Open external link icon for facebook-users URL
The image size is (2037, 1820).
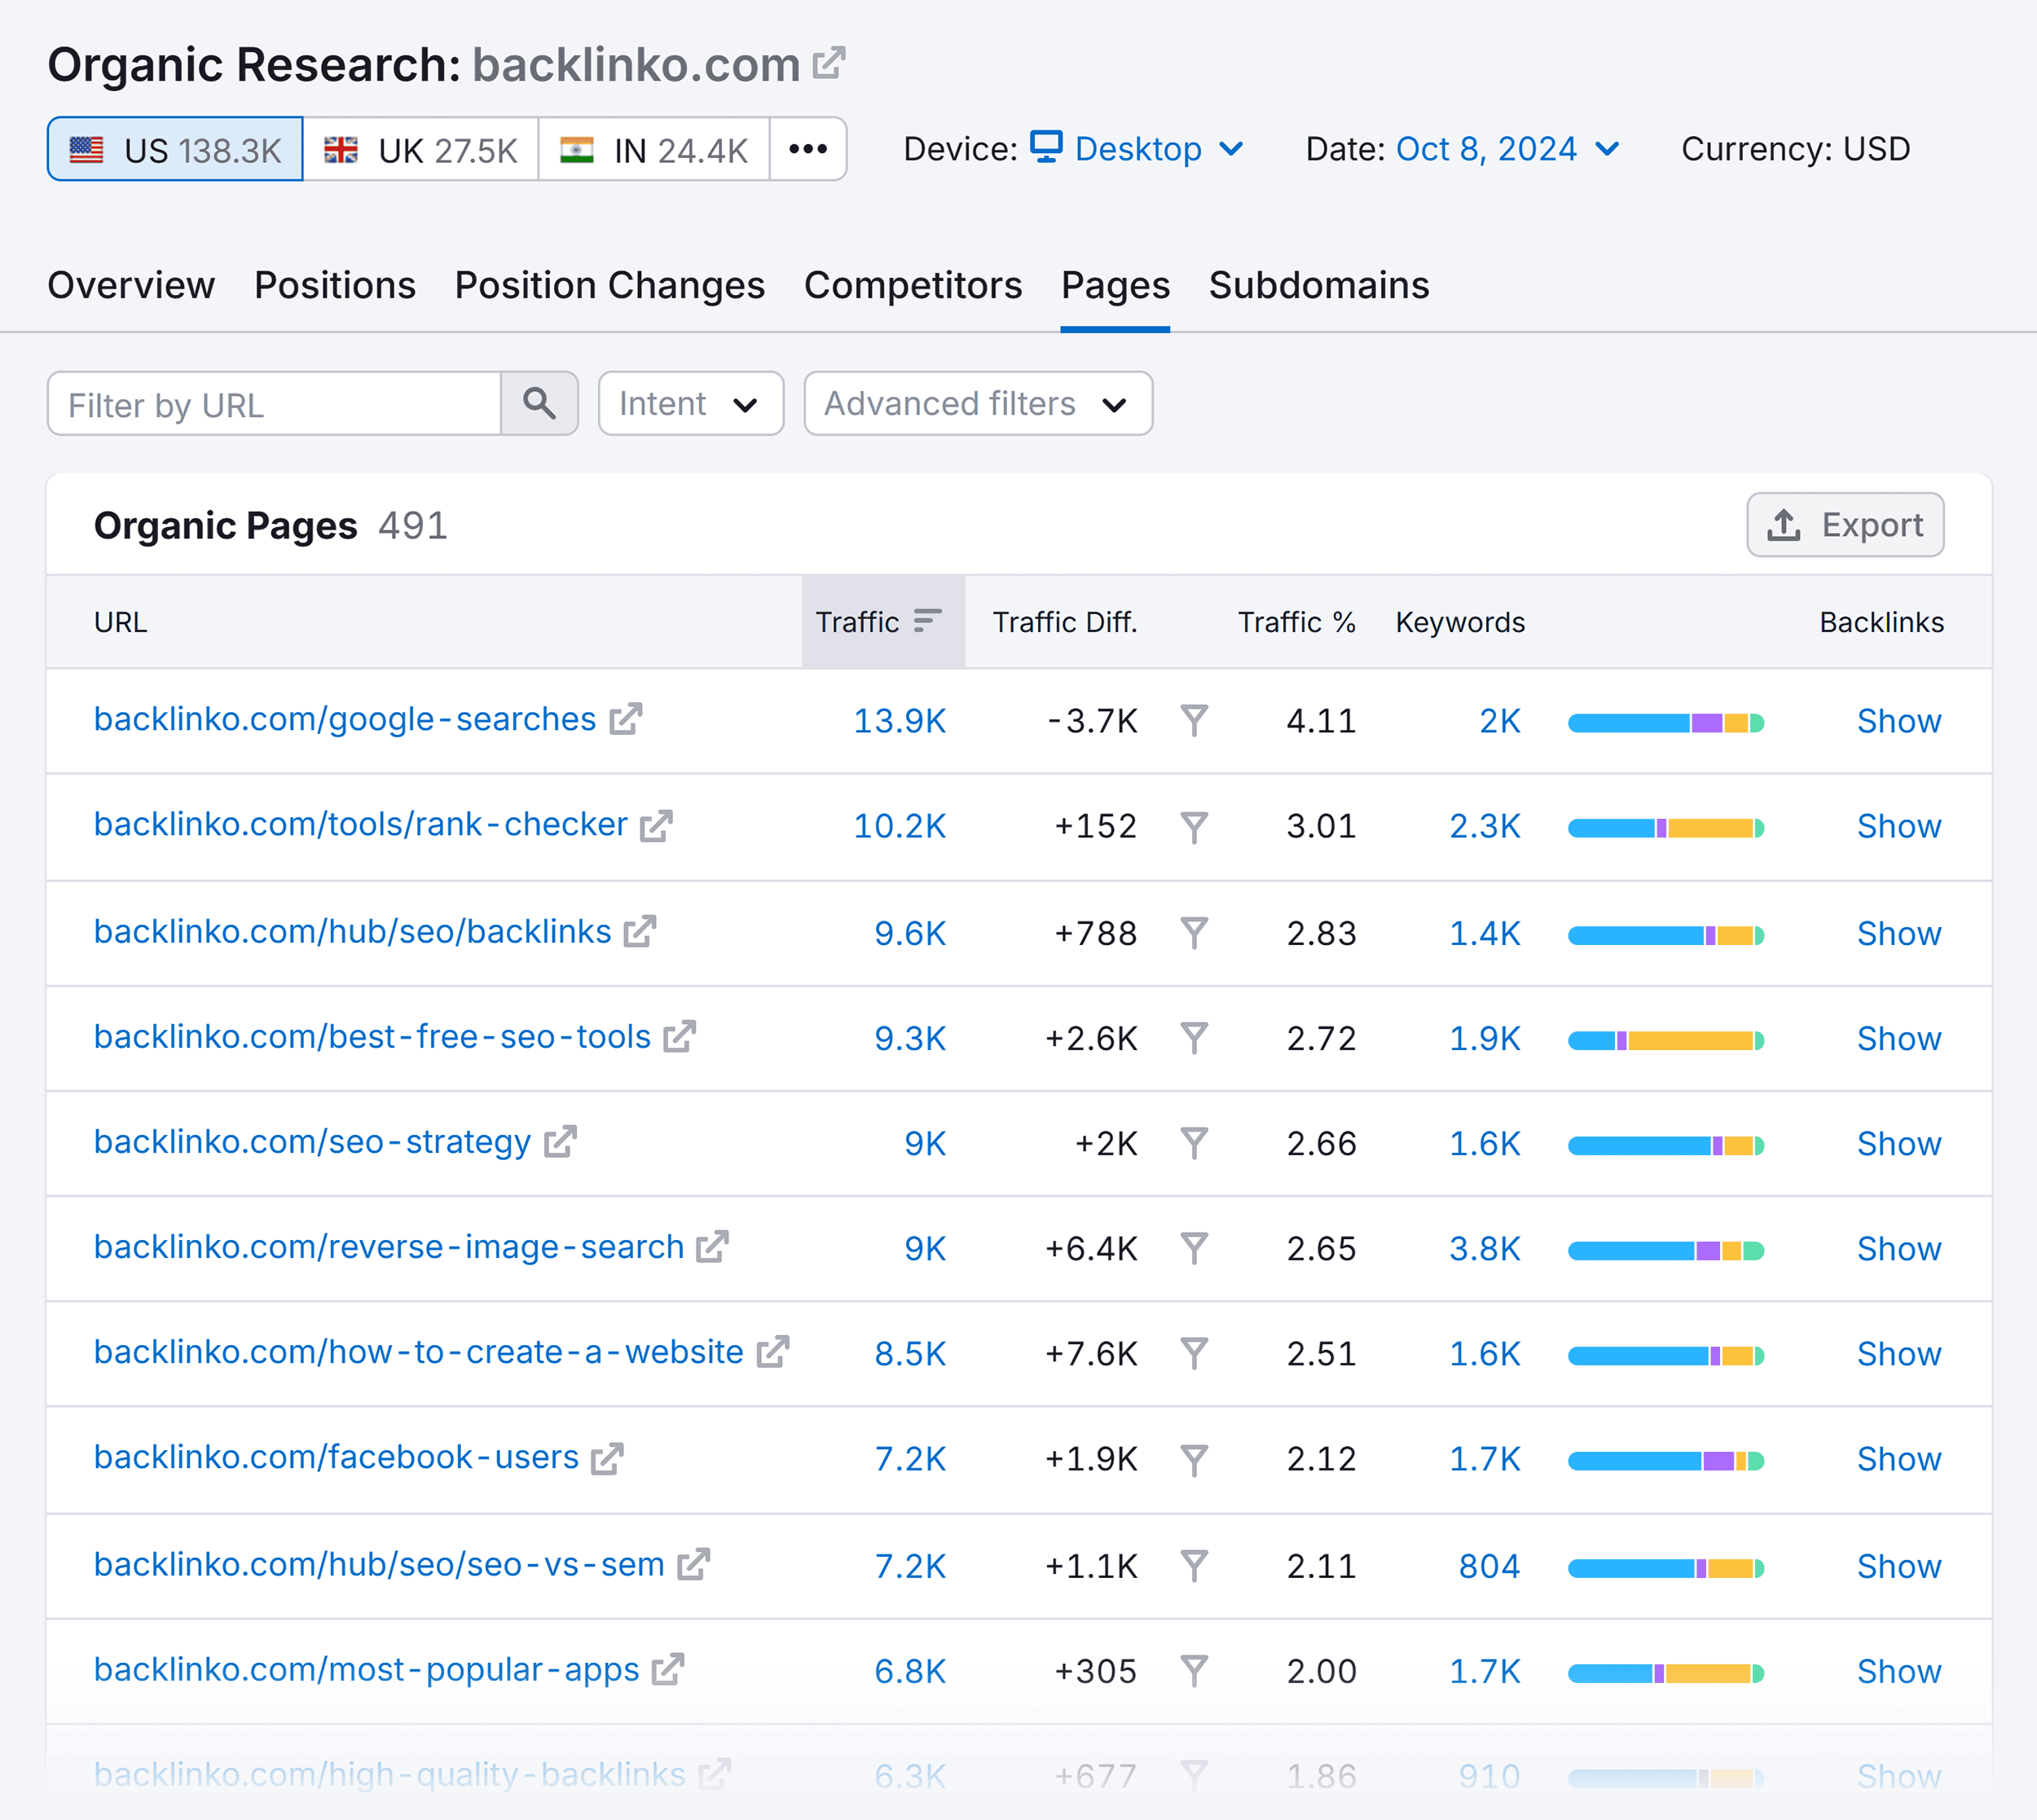click(x=607, y=1458)
